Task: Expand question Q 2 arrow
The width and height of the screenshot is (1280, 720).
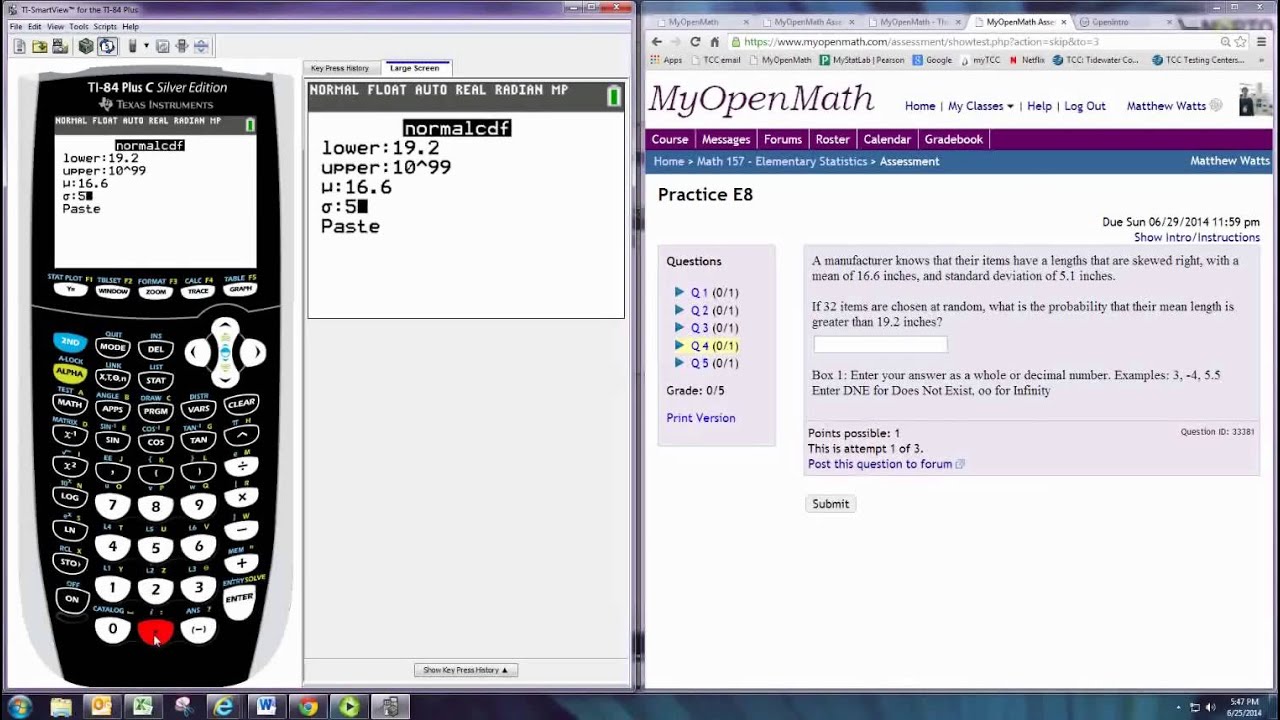Action: click(679, 310)
